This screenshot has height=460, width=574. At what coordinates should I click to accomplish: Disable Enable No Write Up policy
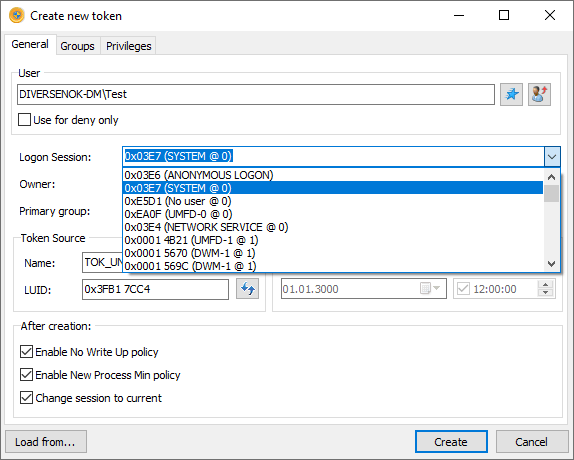pyautogui.click(x=26, y=352)
